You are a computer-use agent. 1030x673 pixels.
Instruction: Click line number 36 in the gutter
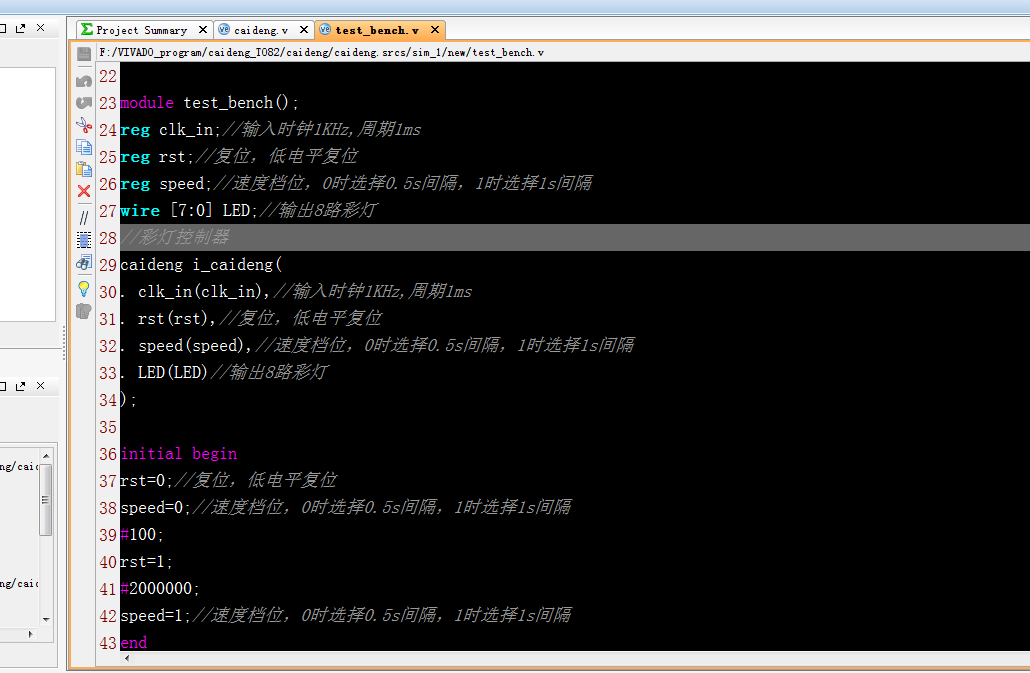click(x=108, y=454)
